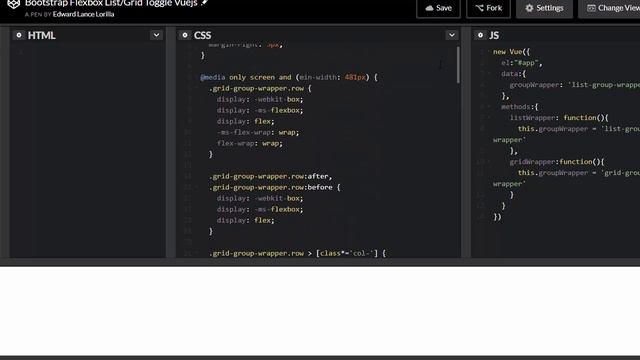Edit pen title using pencil icon
640x360 pixels.
(x=204, y=3)
